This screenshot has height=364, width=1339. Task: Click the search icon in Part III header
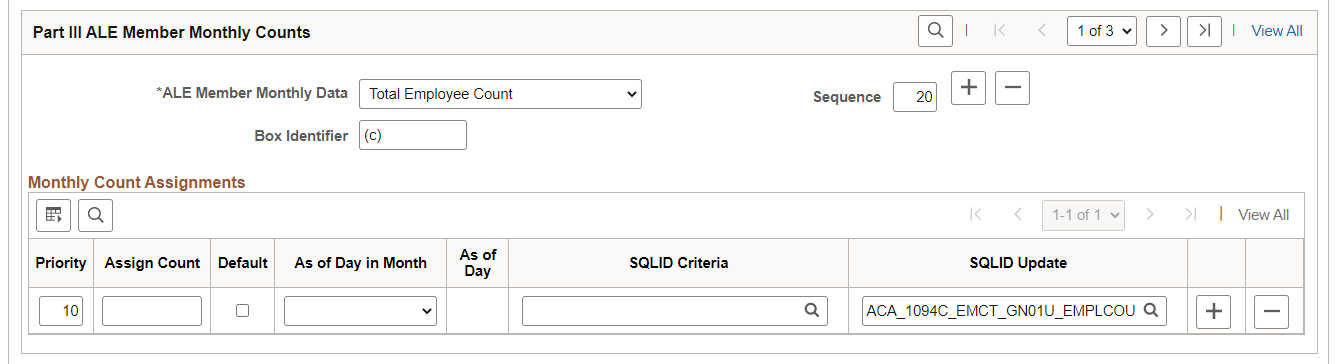coord(935,31)
